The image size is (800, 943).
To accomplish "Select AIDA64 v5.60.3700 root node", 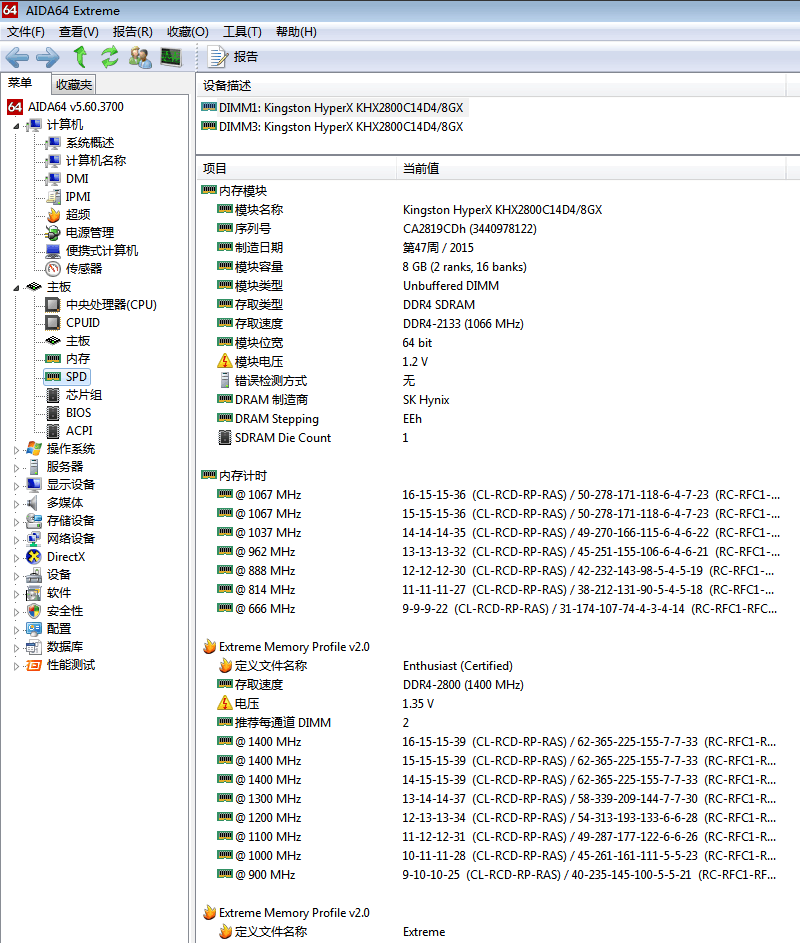I will (x=76, y=107).
